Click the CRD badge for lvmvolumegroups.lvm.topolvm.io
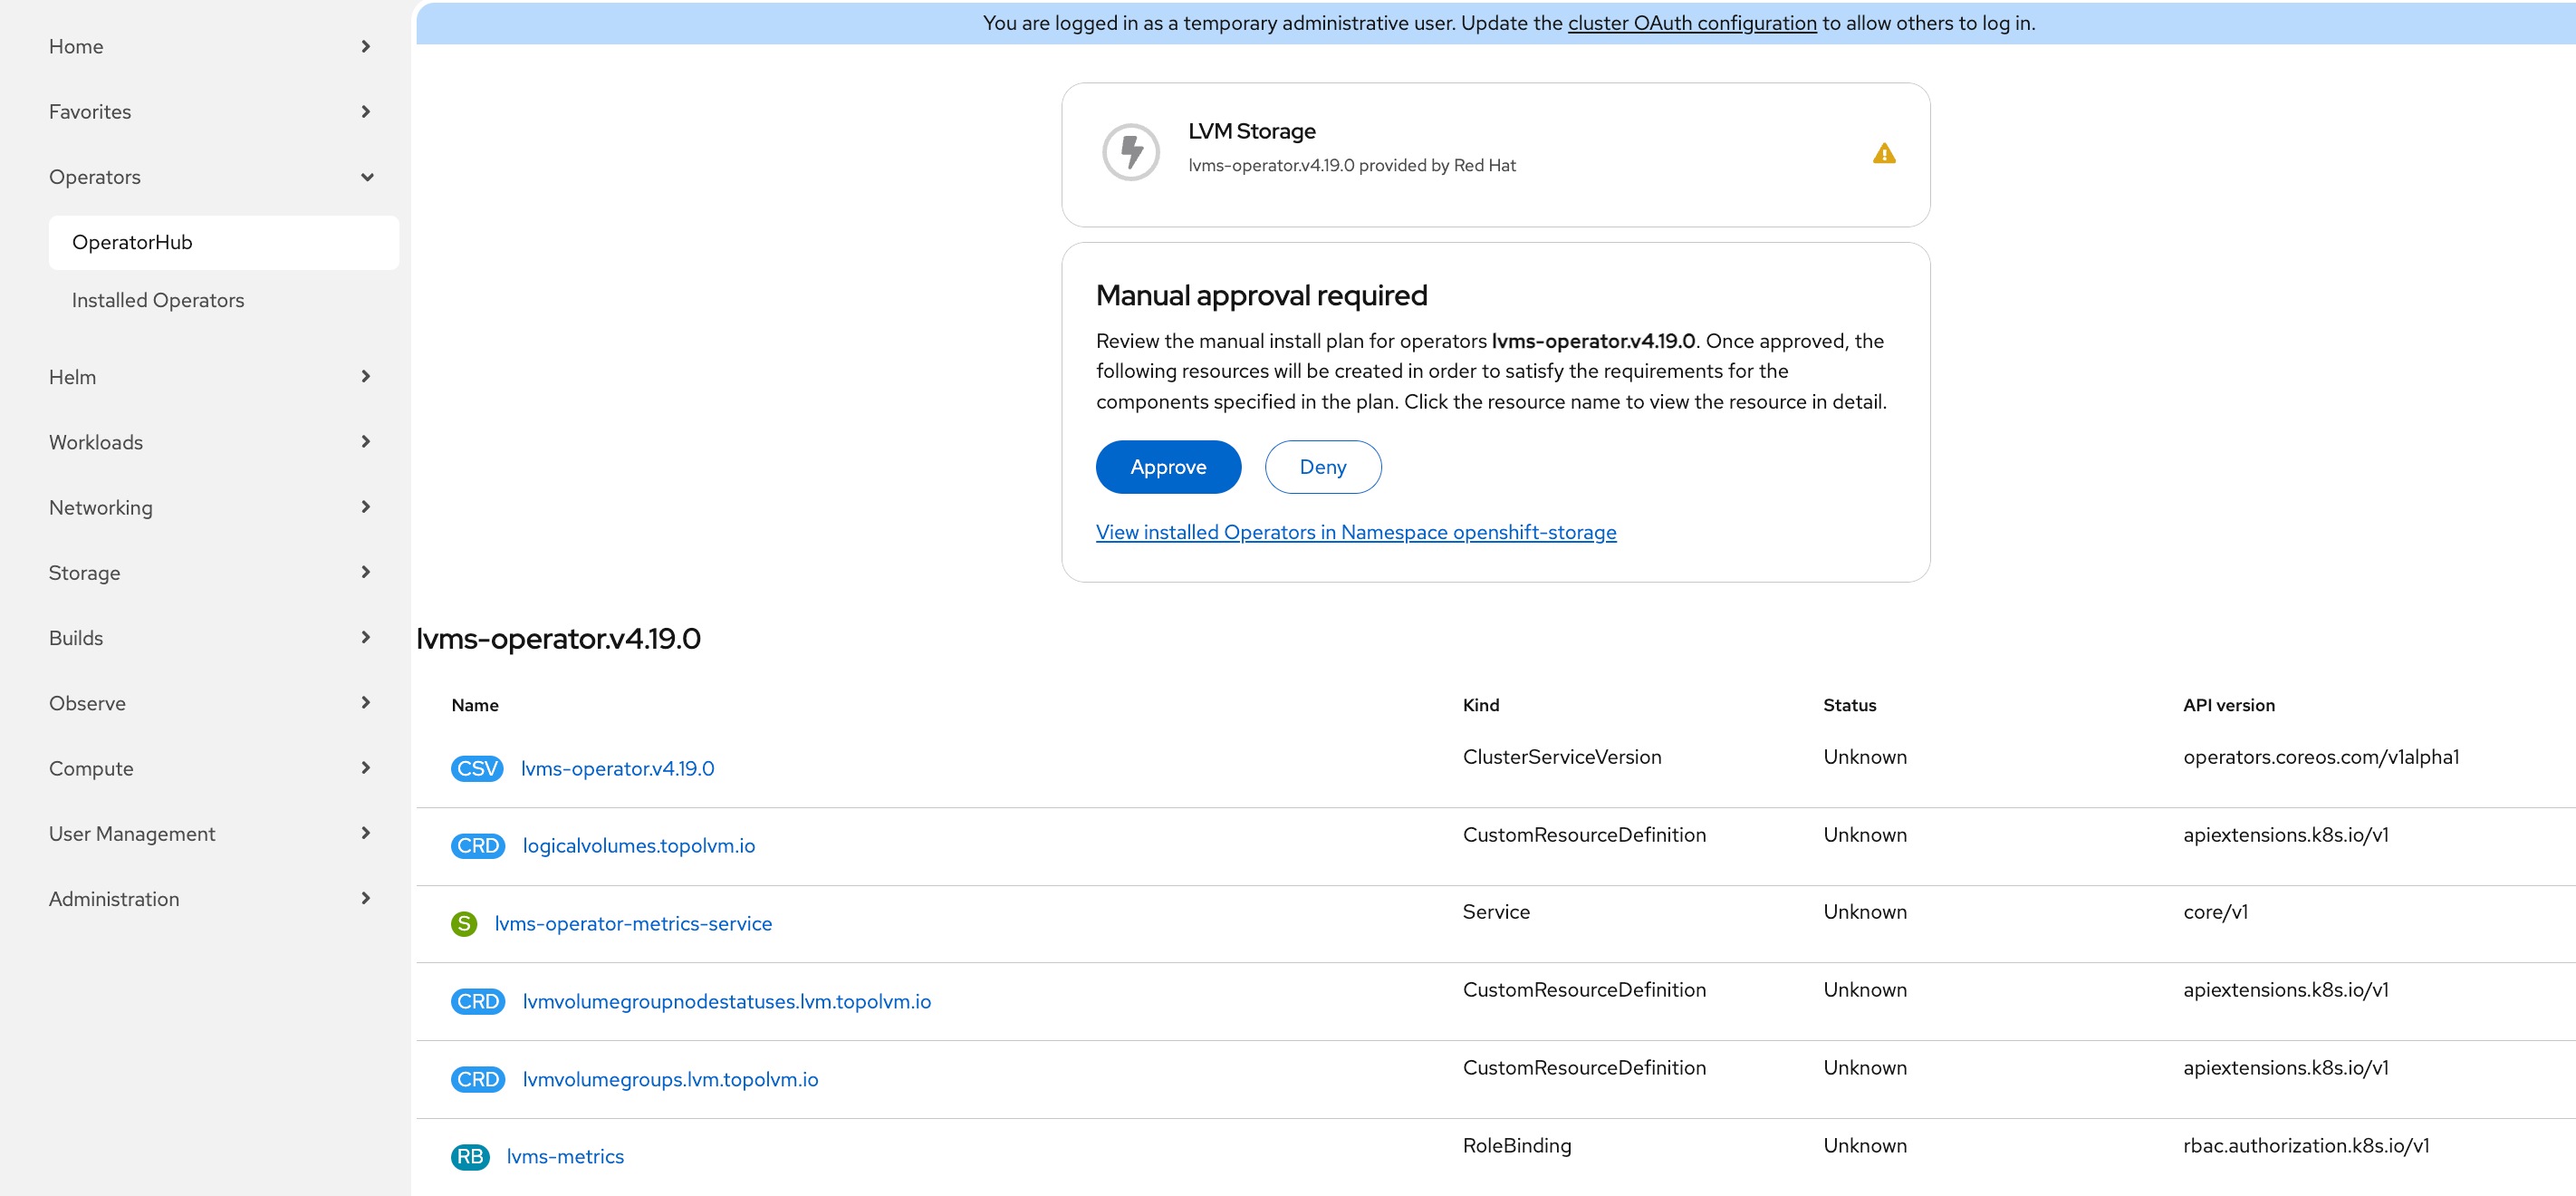 tap(478, 1079)
